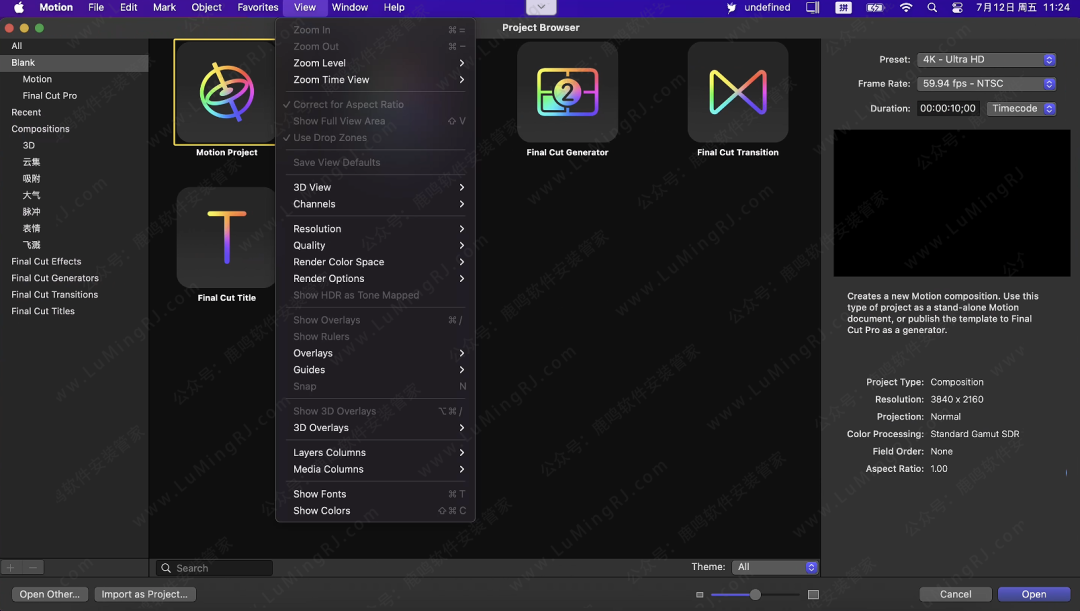Click the Open Other button
Viewport: 1080px width, 611px height.
pos(50,594)
